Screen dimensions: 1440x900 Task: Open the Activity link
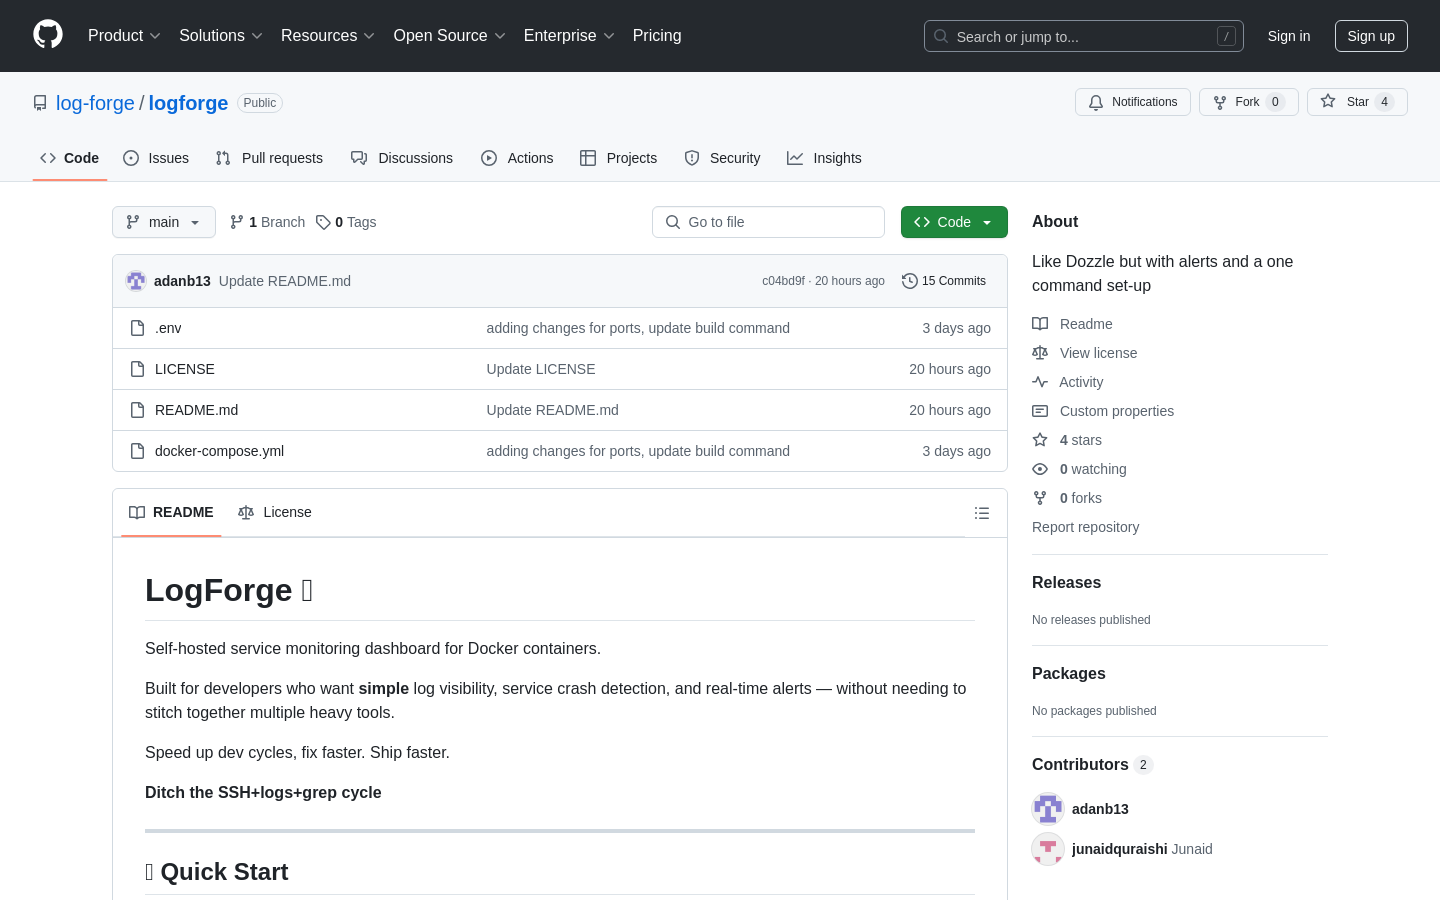(1068, 382)
